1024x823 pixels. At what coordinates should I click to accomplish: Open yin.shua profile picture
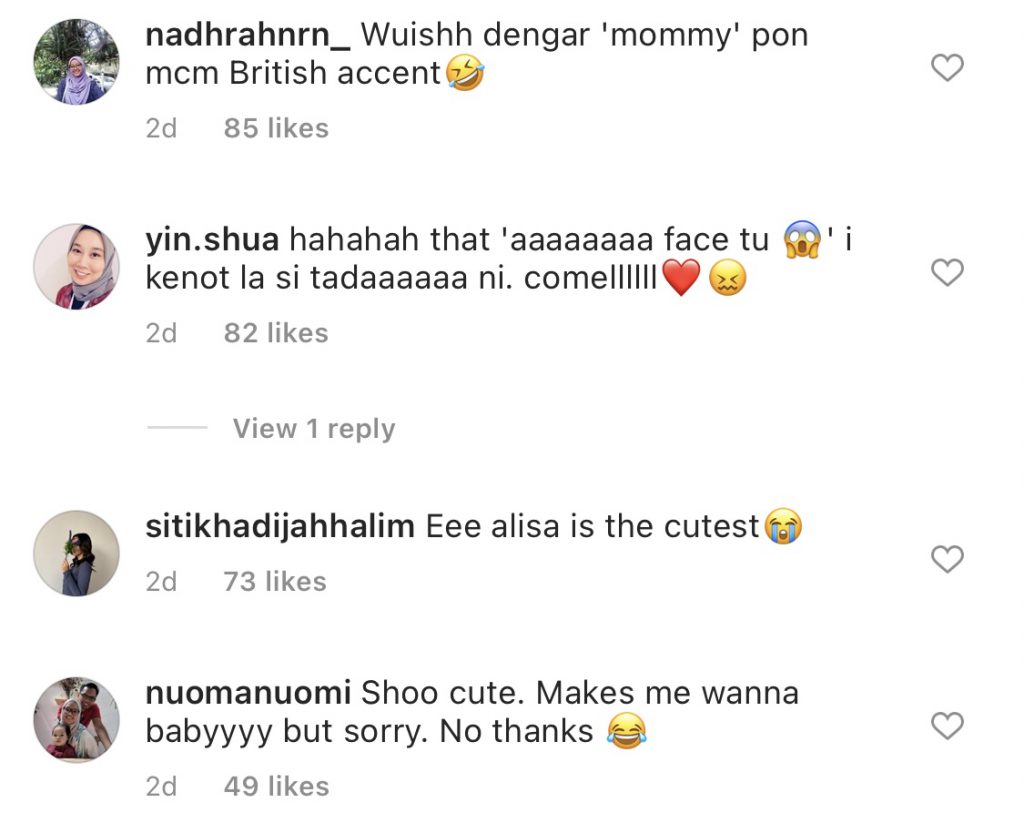[76, 266]
